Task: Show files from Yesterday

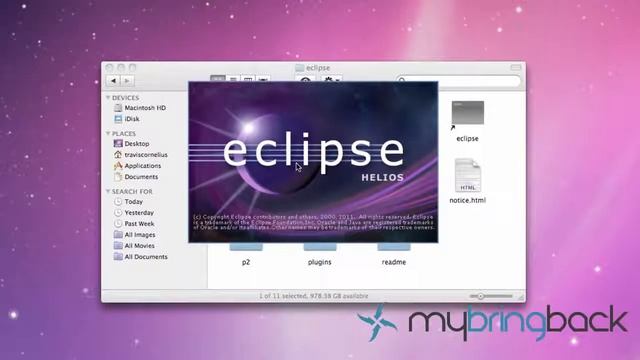Action: [x=133, y=213]
